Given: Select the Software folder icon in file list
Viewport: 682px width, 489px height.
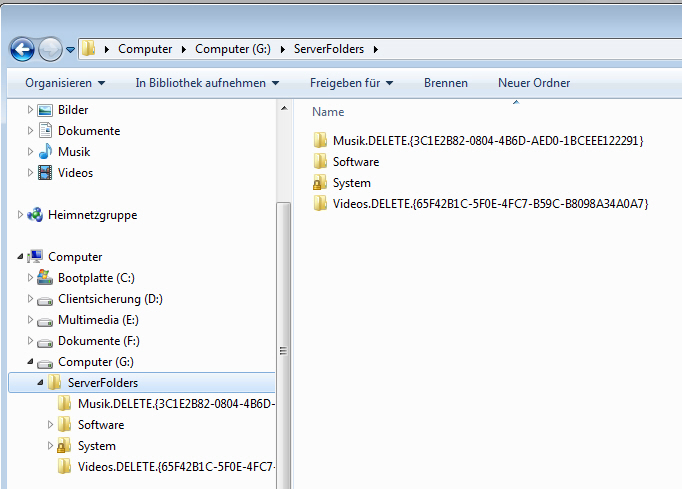Looking at the screenshot, I should 320,162.
